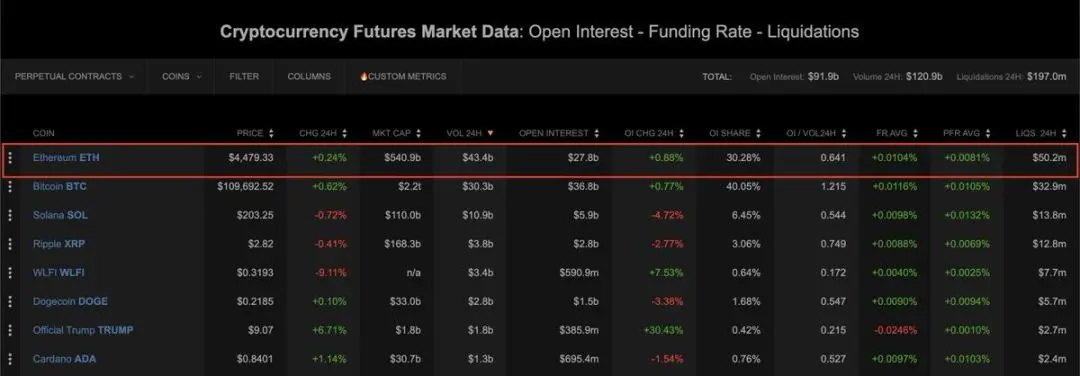Open the Filter menu item
Viewport: 1080px width, 376px height.
244,76
